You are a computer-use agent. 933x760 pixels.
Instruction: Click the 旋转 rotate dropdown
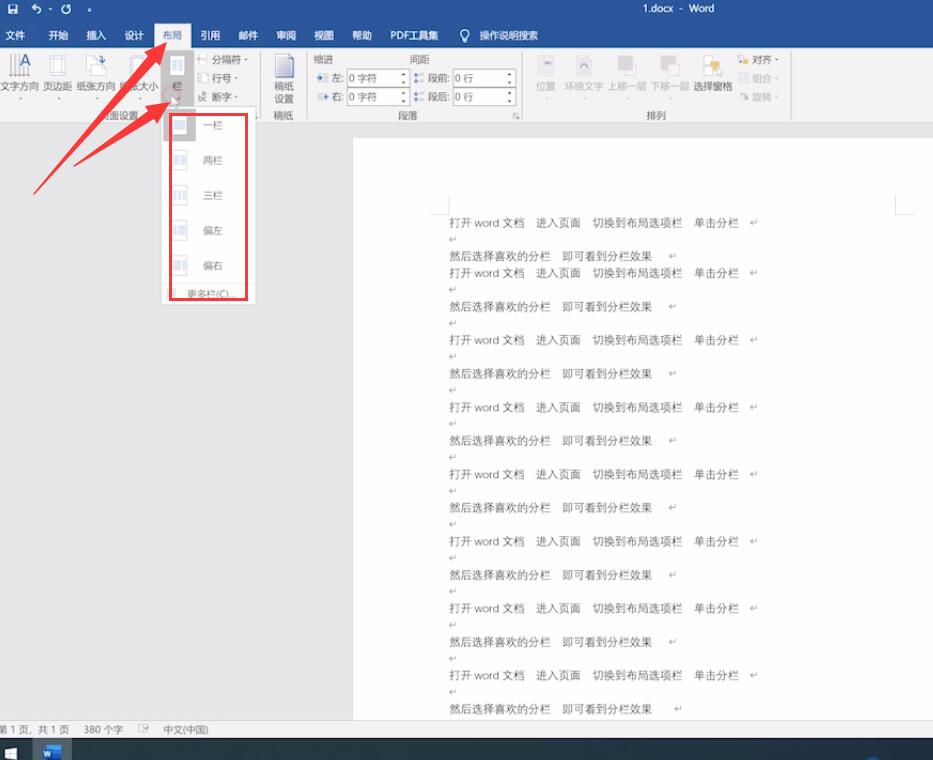click(757, 96)
